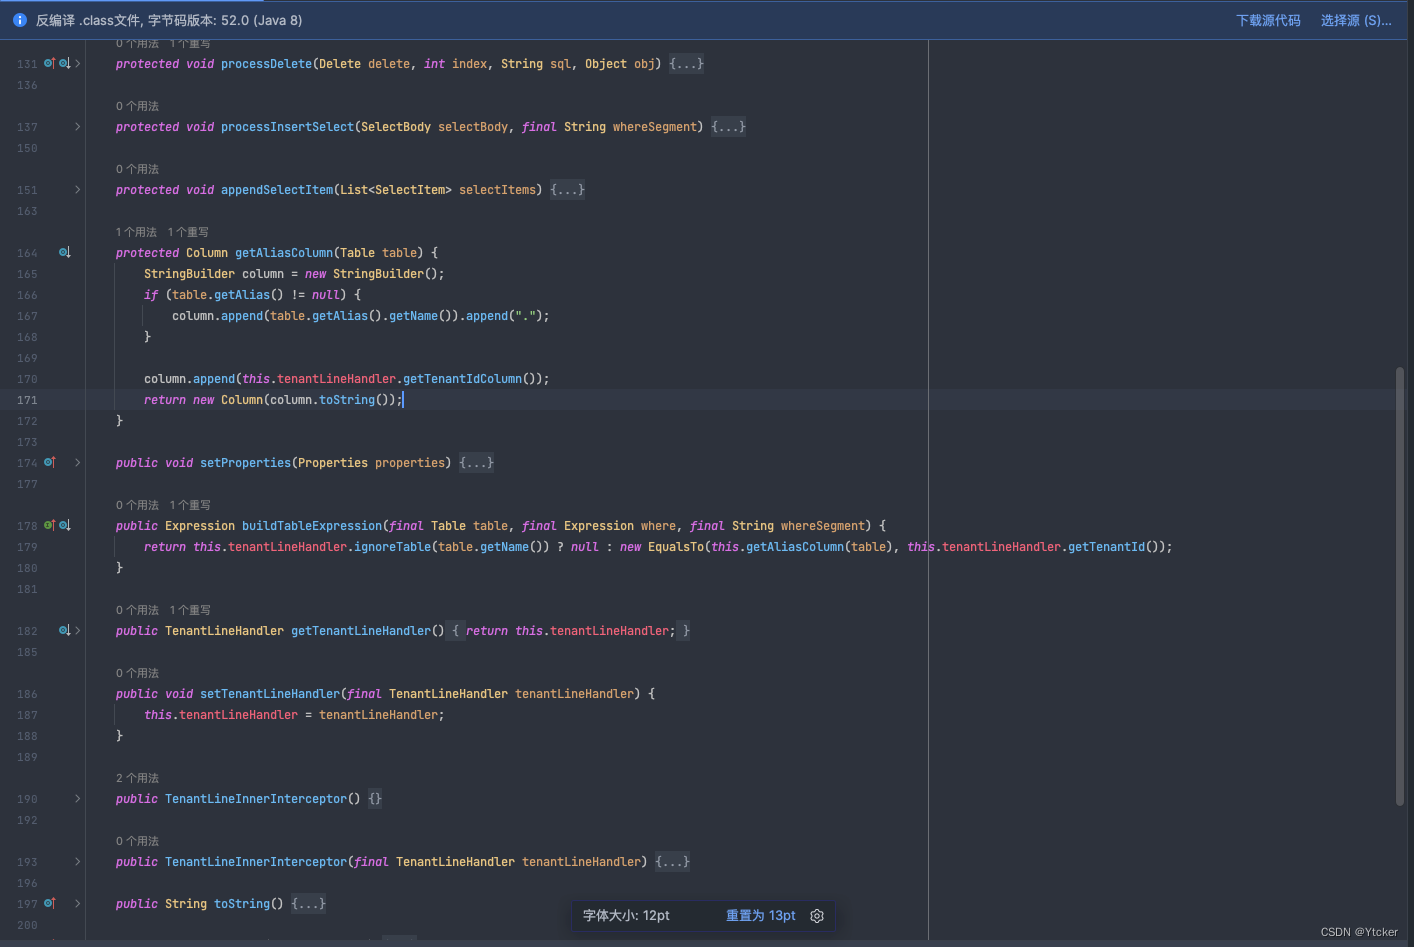Click EqualsTo on line 179

click(676, 547)
